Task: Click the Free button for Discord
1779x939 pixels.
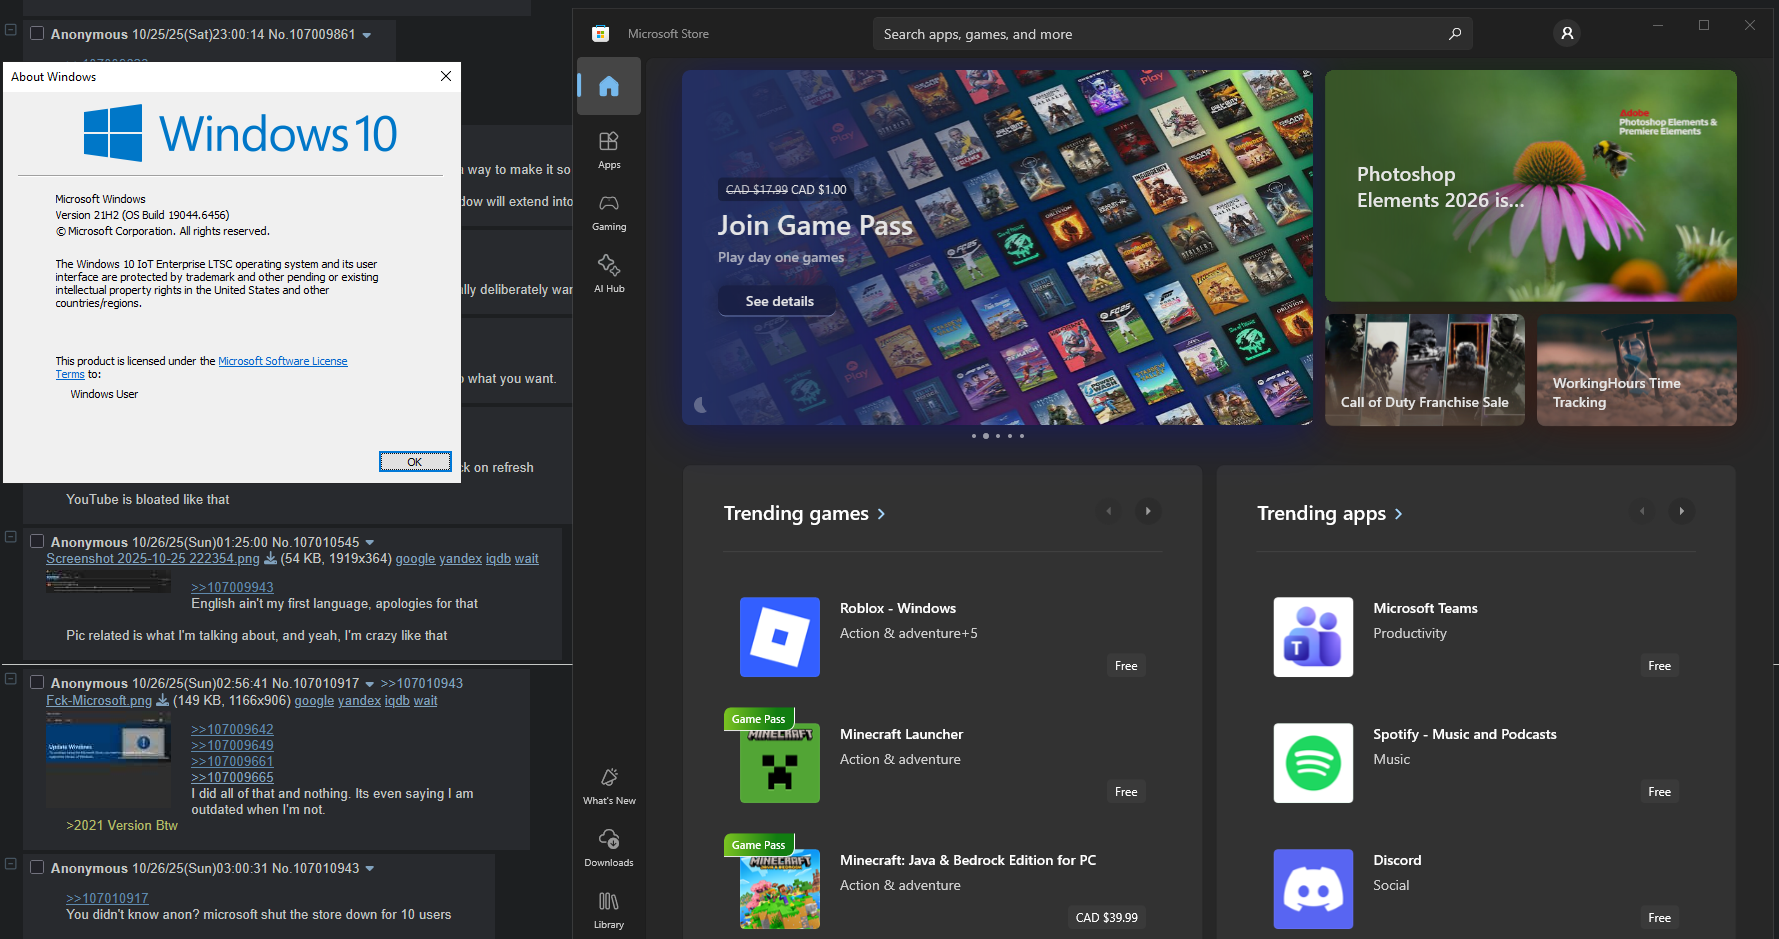Action: click(x=1659, y=917)
